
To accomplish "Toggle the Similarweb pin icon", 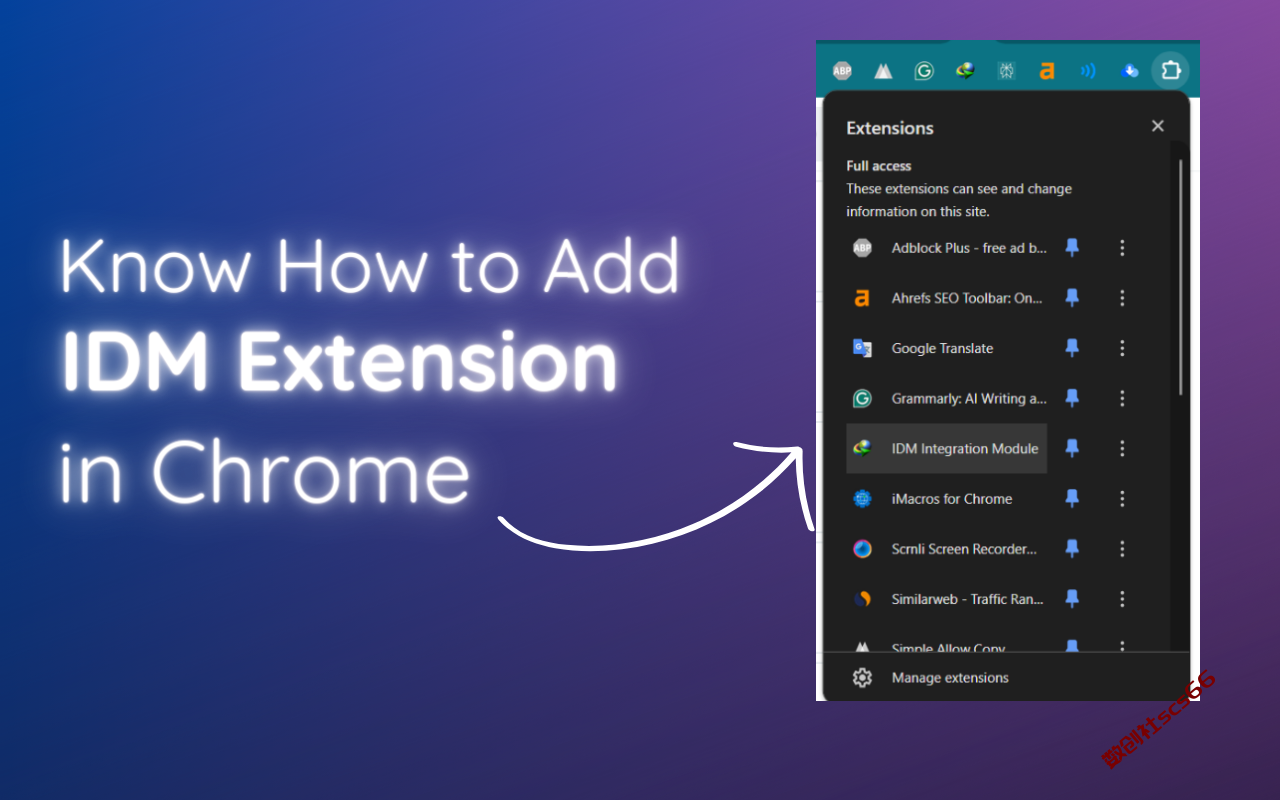I will [x=1072, y=598].
